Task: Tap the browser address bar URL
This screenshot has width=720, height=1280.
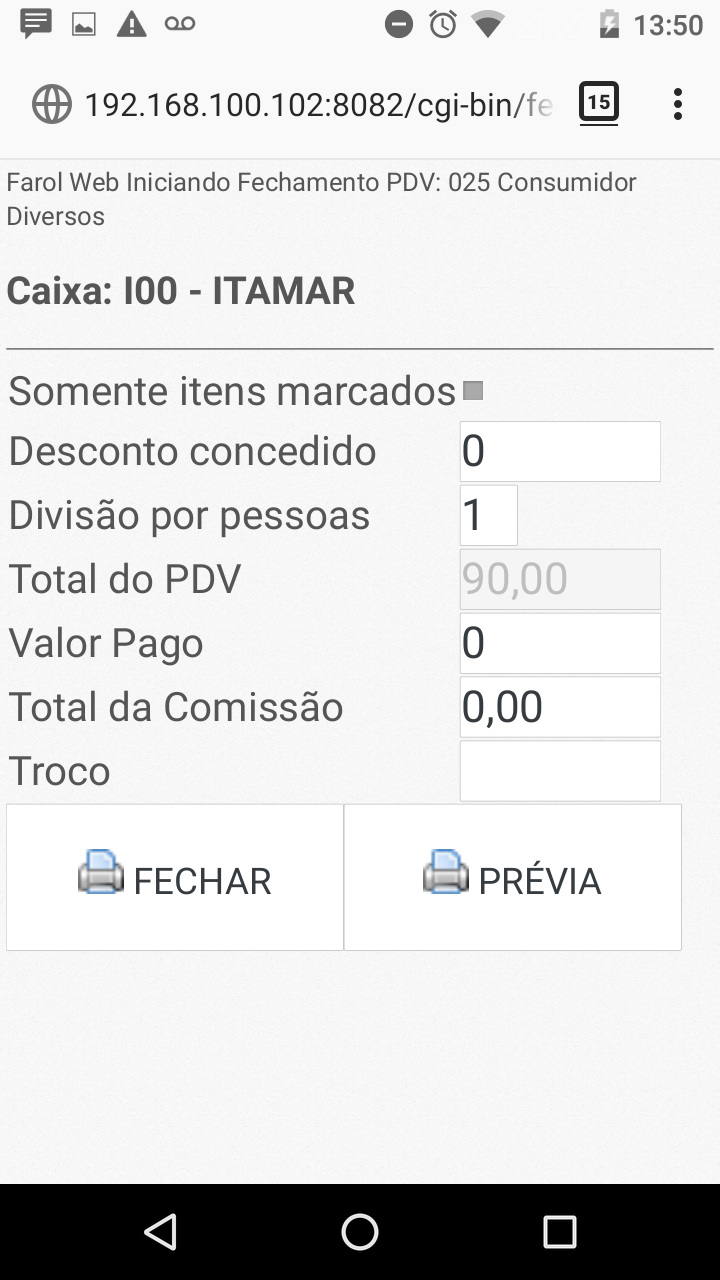Action: [x=318, y=104]
